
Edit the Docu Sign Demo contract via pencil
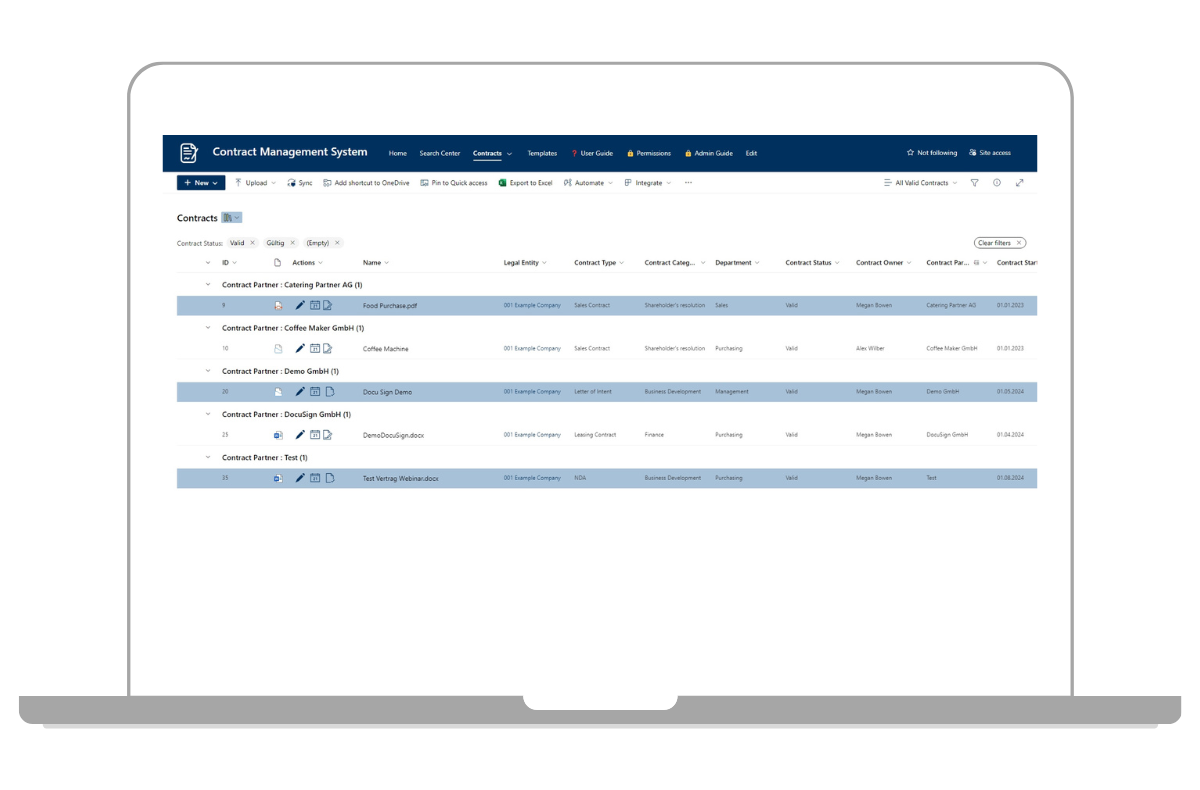[300, 392]
